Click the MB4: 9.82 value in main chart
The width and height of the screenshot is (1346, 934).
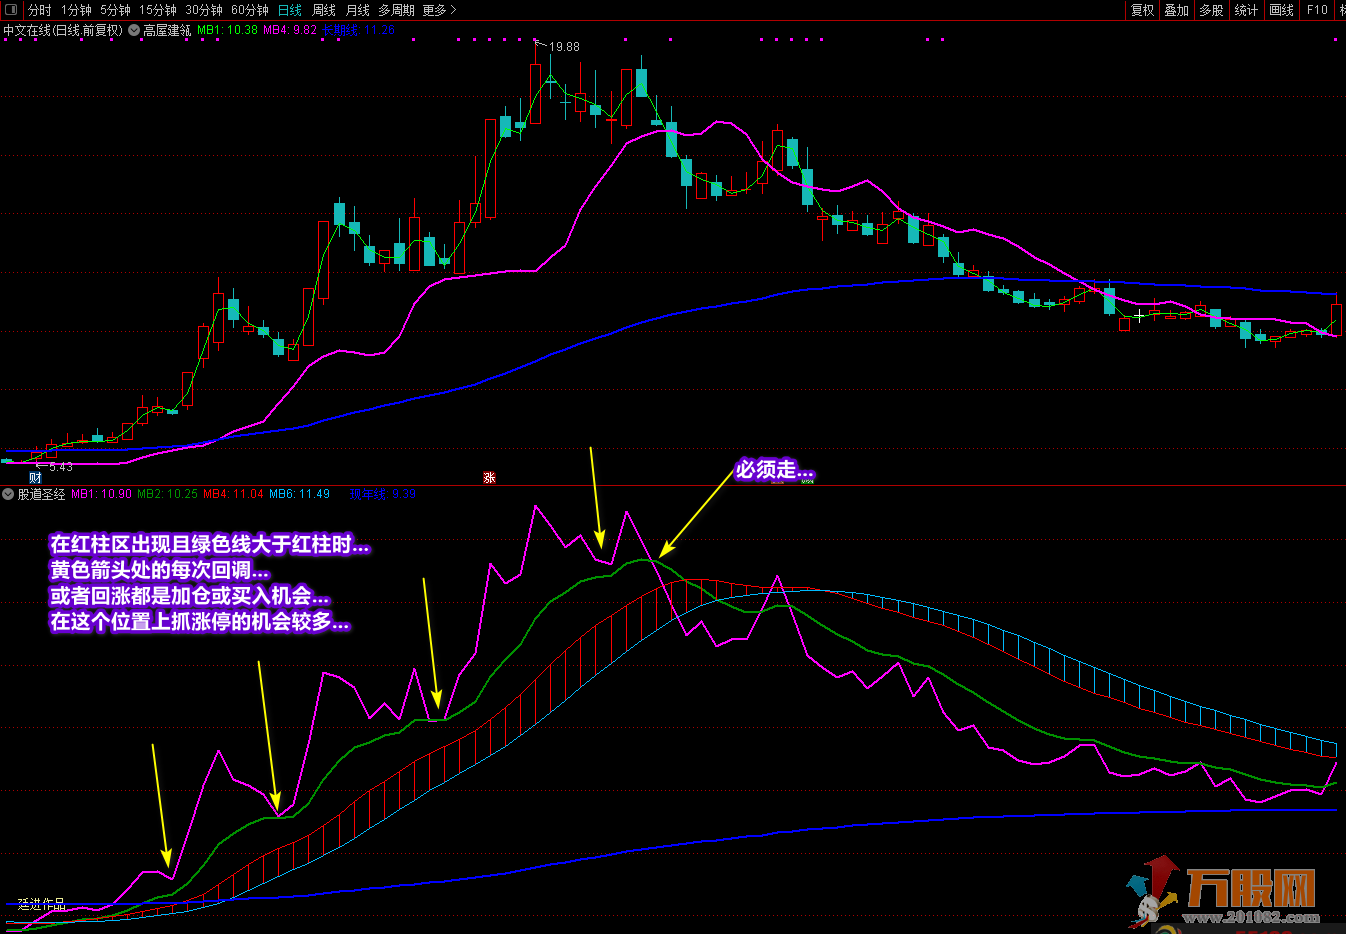click(x=290, y=30)
